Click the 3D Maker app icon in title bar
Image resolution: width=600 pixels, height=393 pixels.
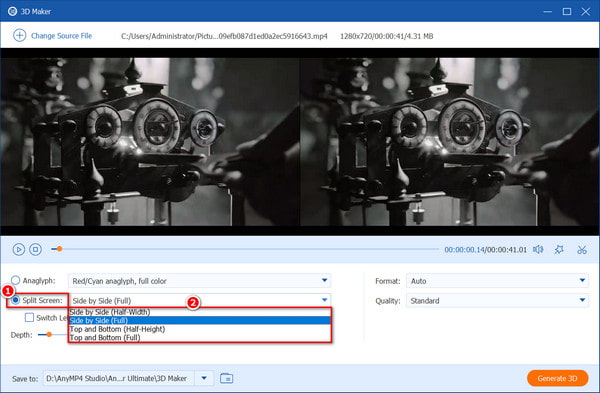point(12,11)
